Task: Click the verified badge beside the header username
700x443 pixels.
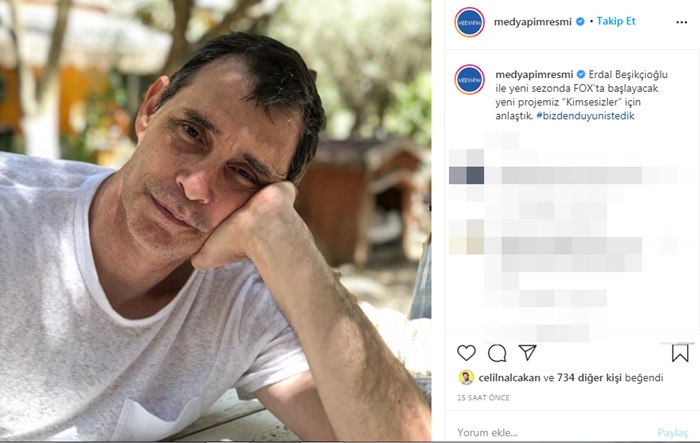Action: tap(580, 21)
